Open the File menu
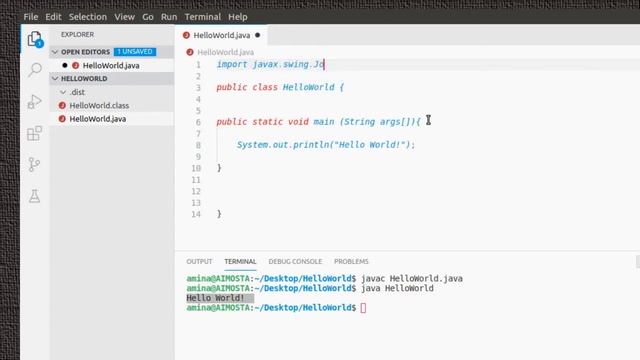640x360 pixels. pyautogui.click(x=31, y=17)
